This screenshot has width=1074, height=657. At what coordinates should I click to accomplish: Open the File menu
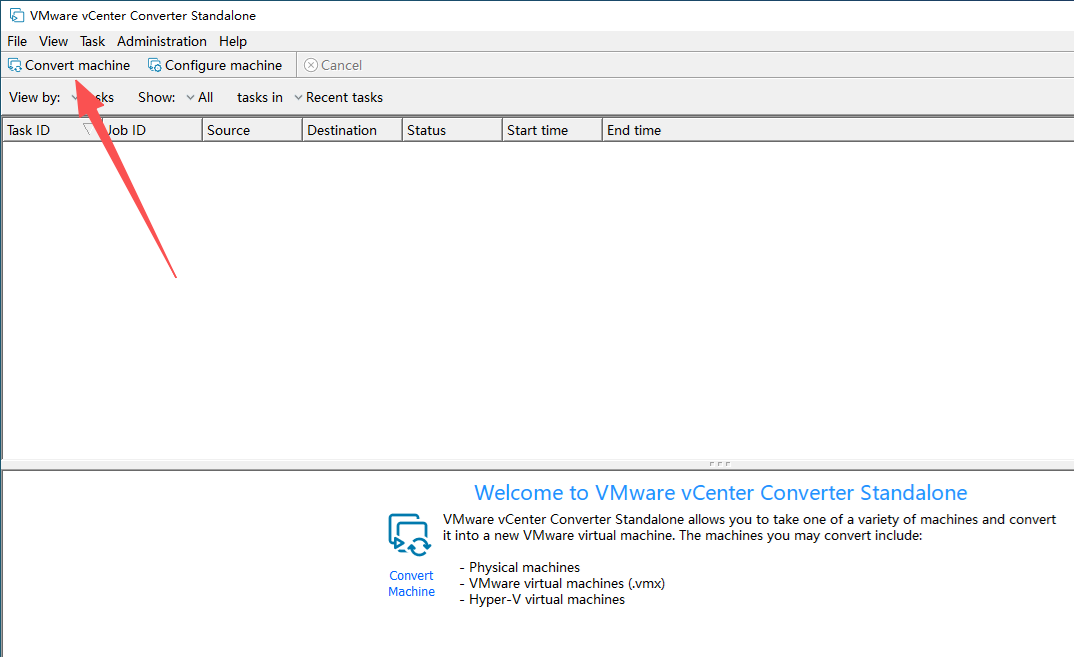coord(17,41)
